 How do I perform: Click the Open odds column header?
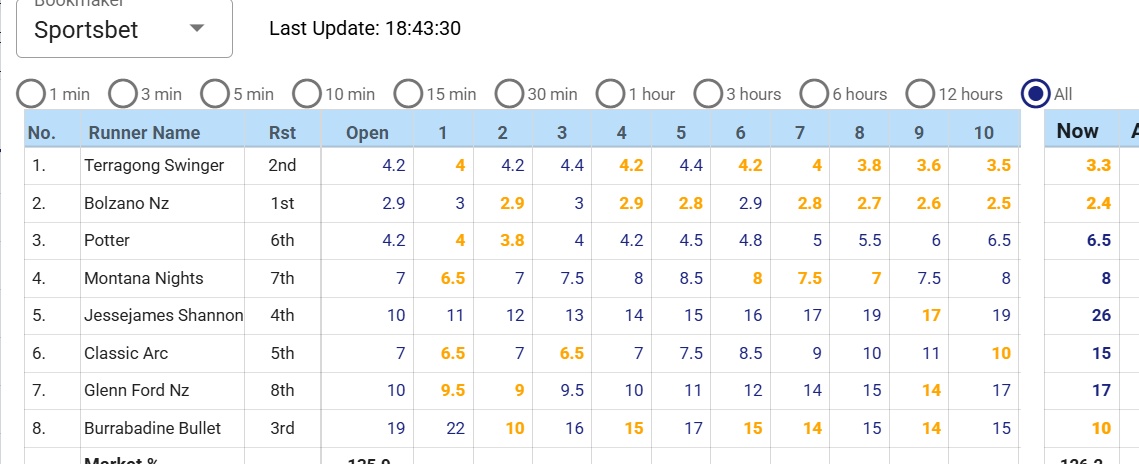[367, 132]
